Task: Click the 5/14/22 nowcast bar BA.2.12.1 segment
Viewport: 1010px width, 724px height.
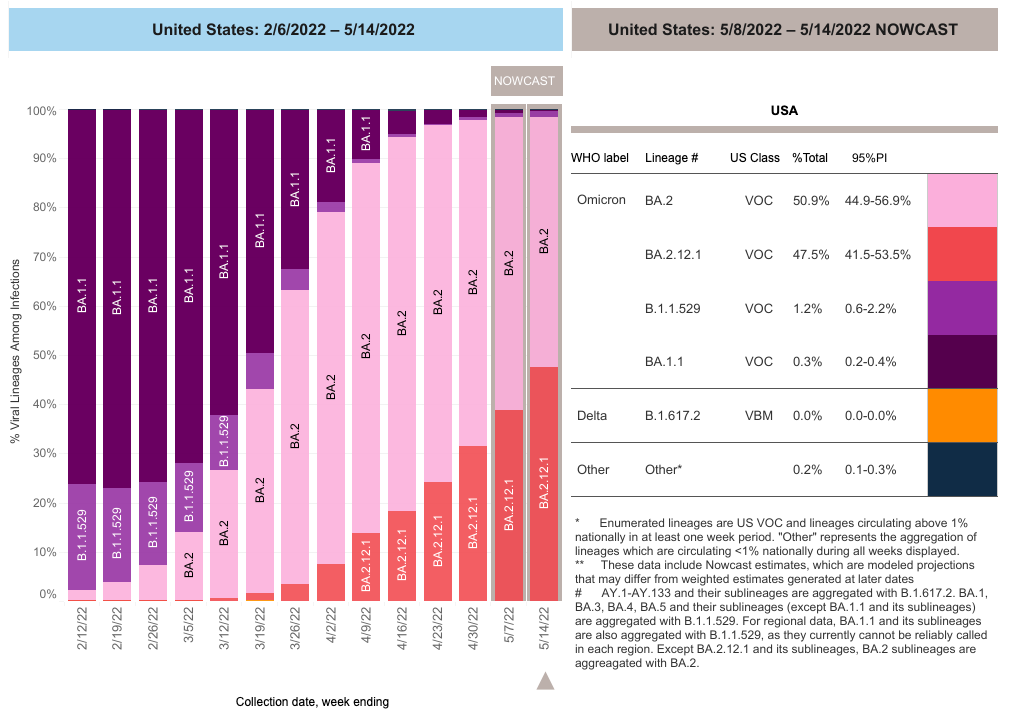Action: pos(545,484)
